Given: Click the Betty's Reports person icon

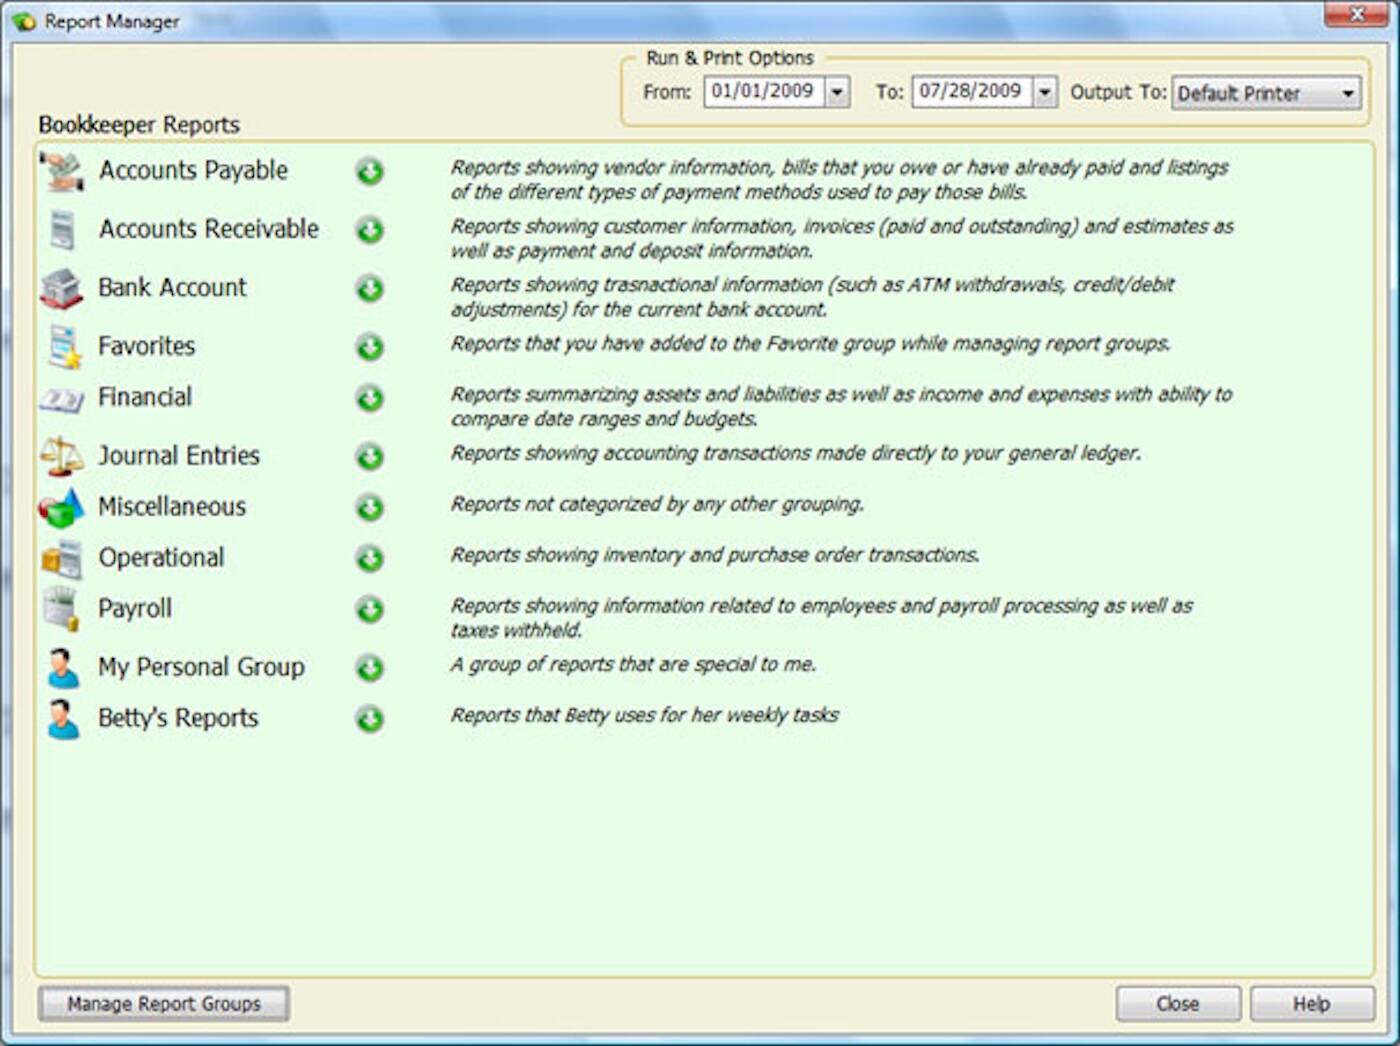Looking at the screenshot, I should (62, 717).
